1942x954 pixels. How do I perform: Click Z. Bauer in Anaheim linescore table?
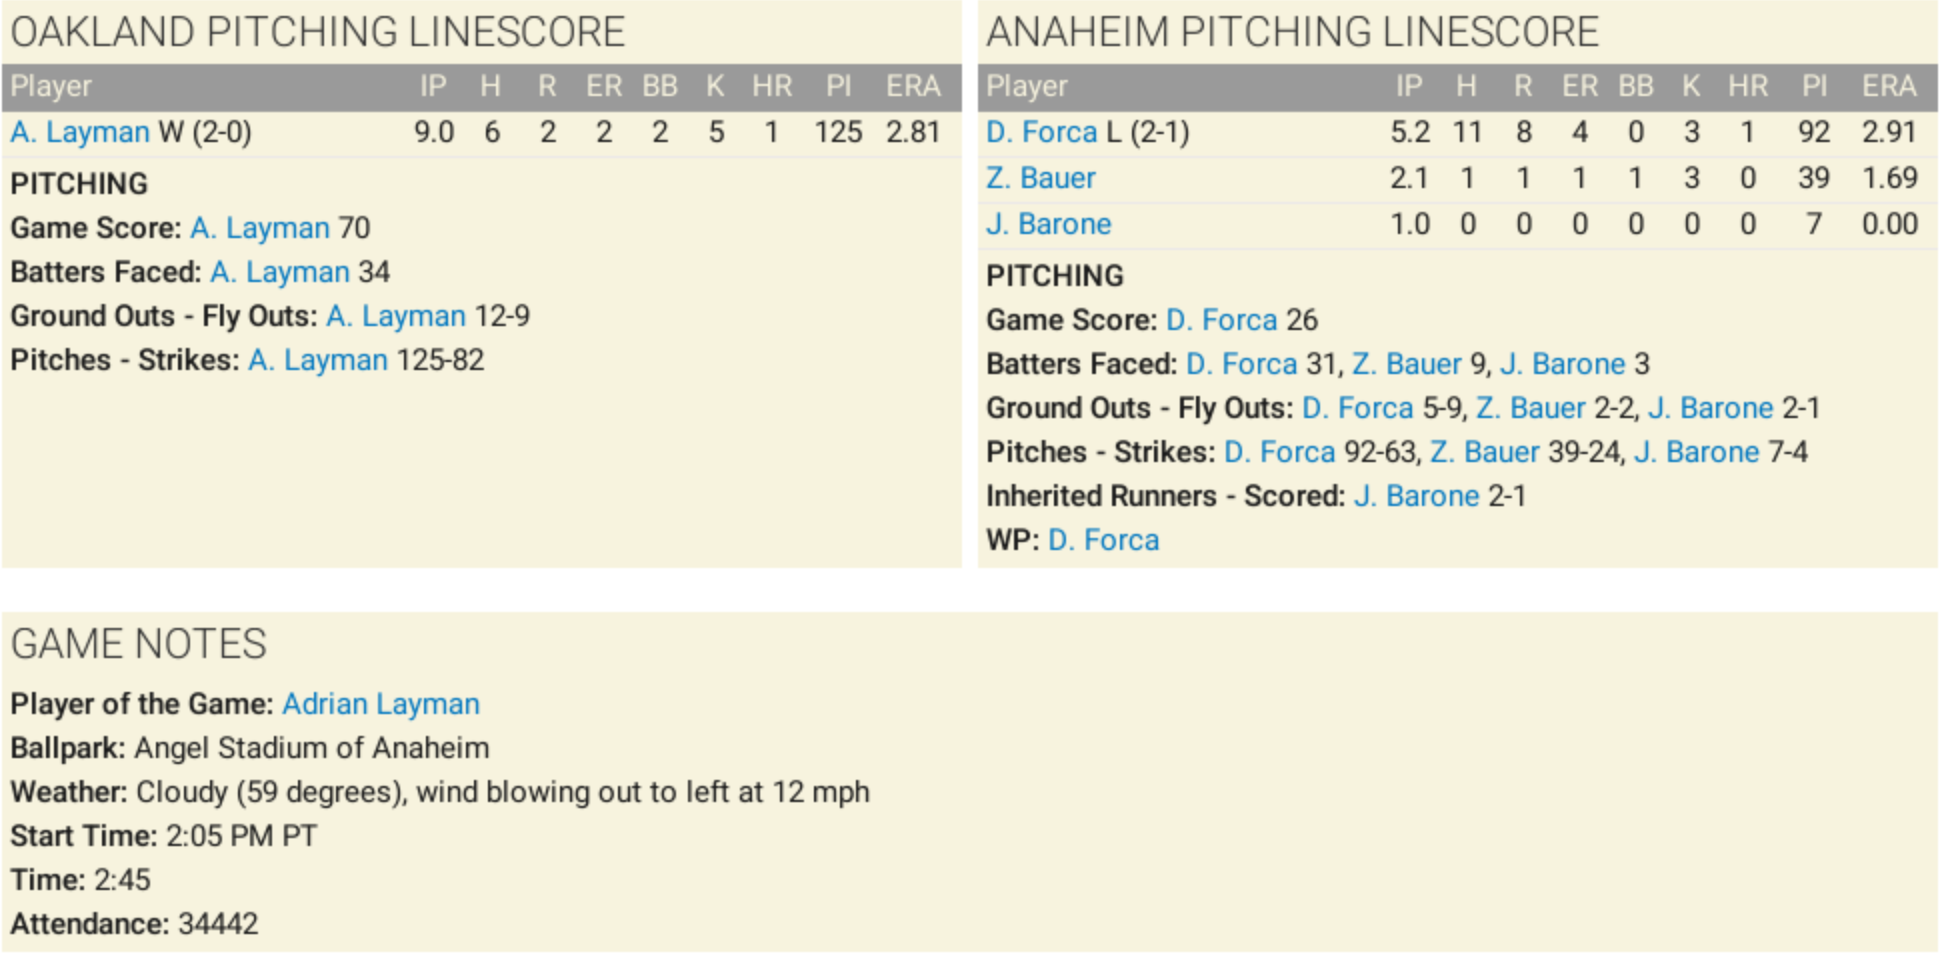[x=1041, y=178]
